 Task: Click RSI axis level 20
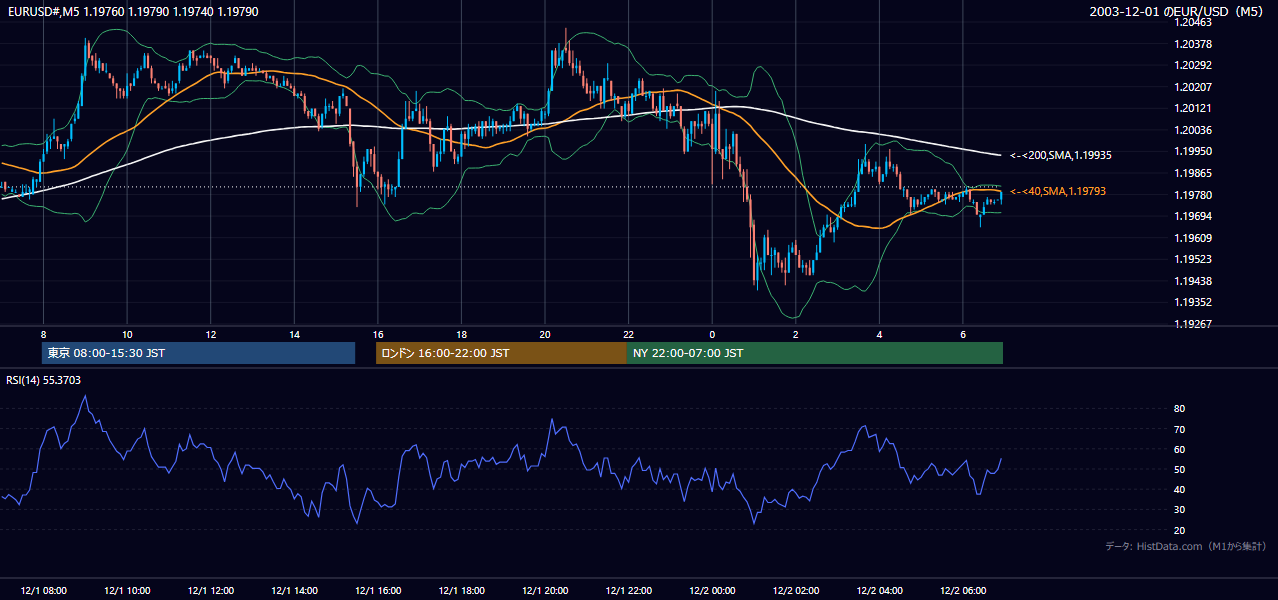click(x=1180, y=530)
